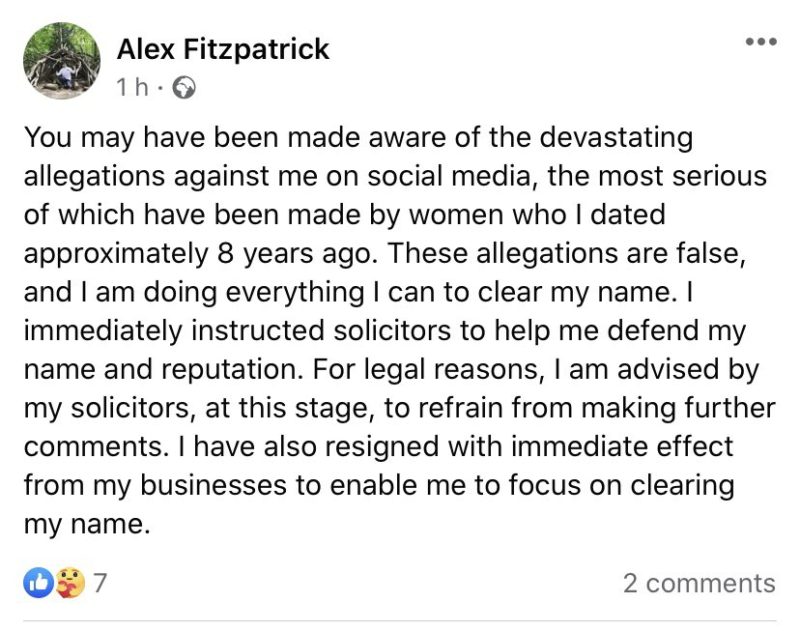Open the three-dot post options menu
The width and height of the screenshot is (800, 631).
(760, 42)
